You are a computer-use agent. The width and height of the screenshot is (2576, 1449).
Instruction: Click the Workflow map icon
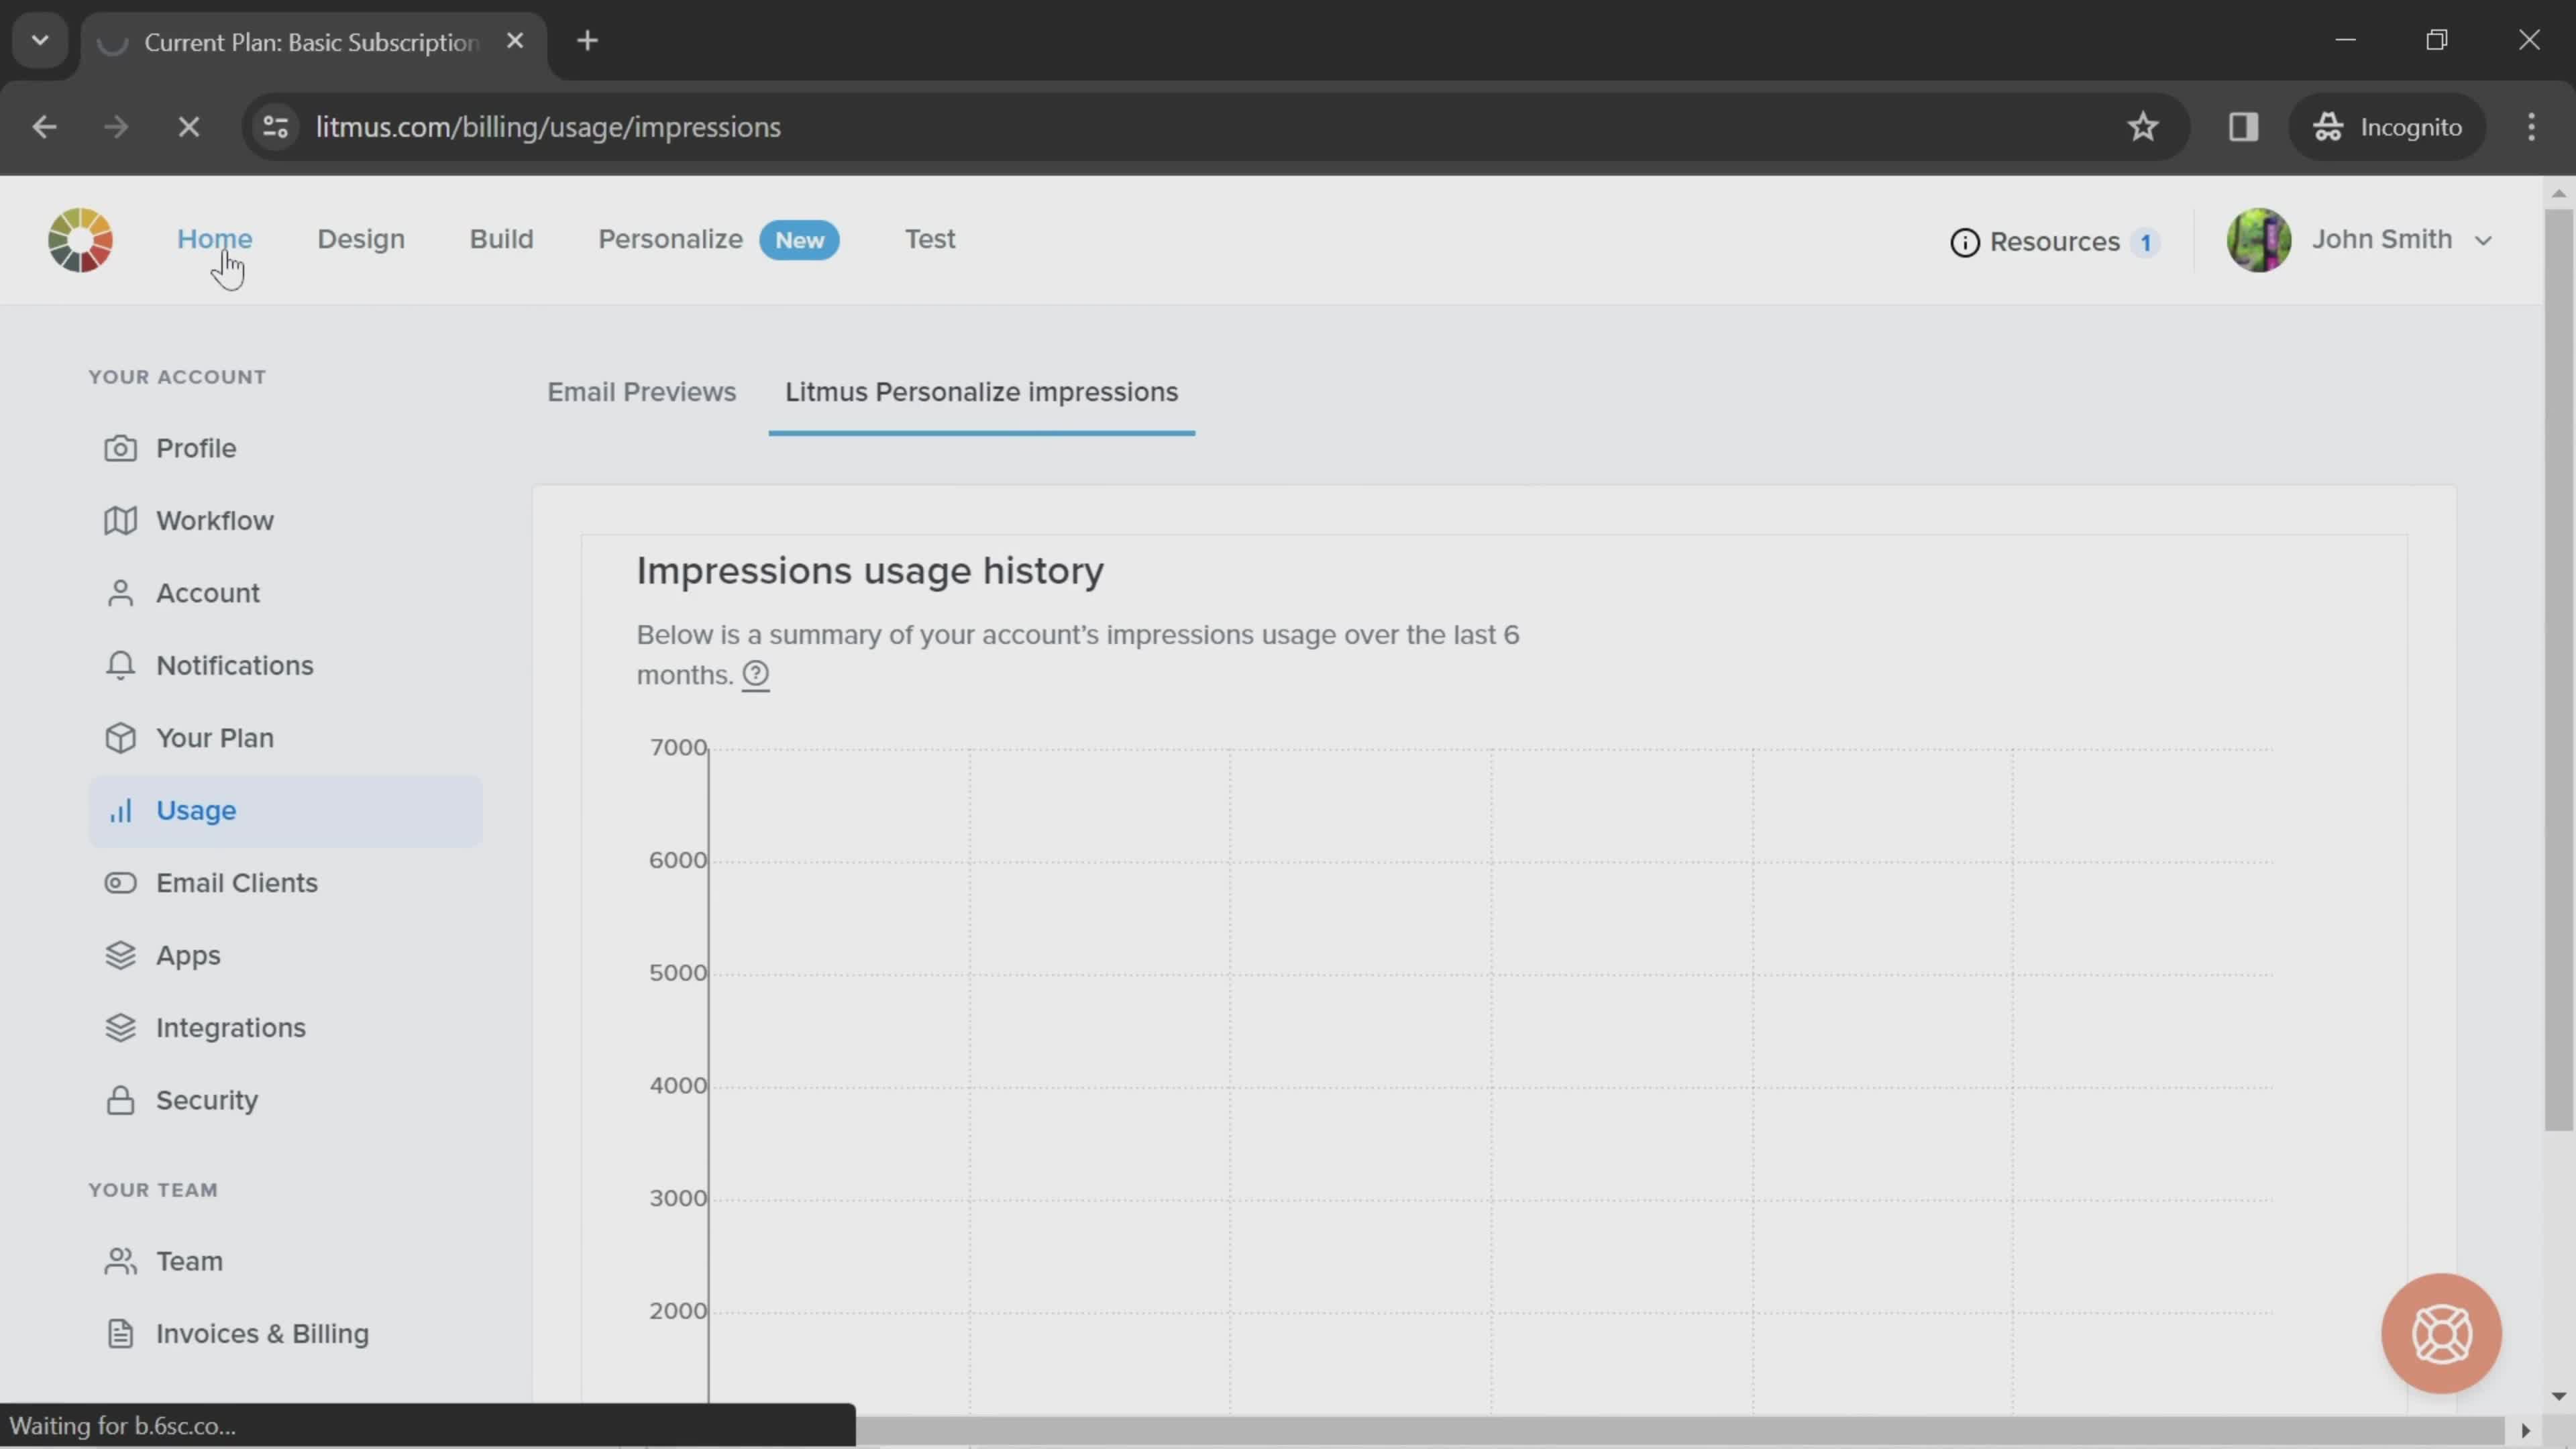[x=120, y=521]
